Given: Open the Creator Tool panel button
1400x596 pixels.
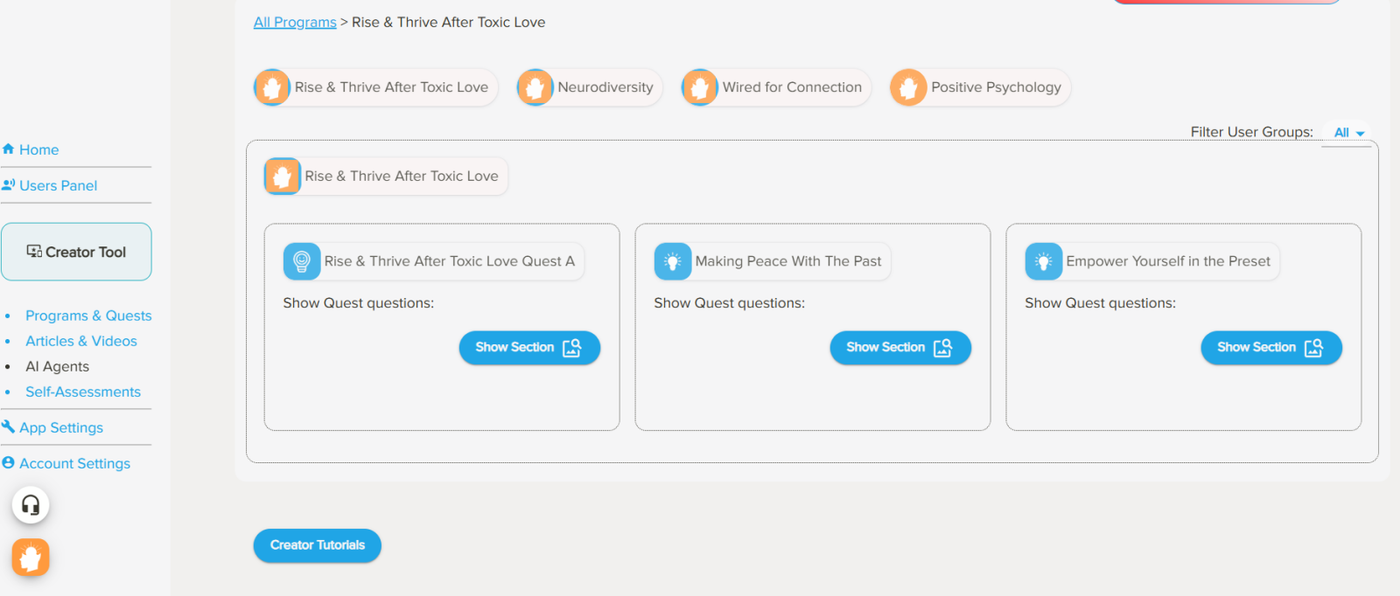Looking at the screenshot, I should click(x=76, y=252).
